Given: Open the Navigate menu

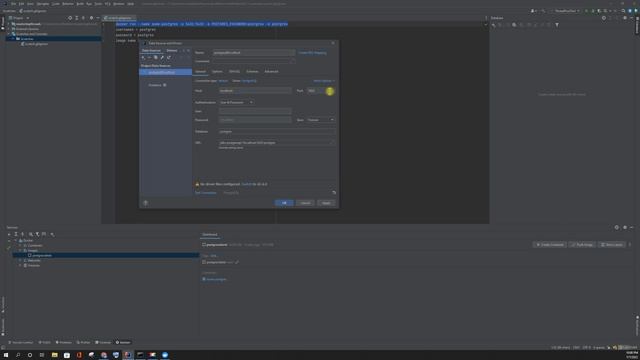Looking at the screenshot, I should tap(43, 4).
